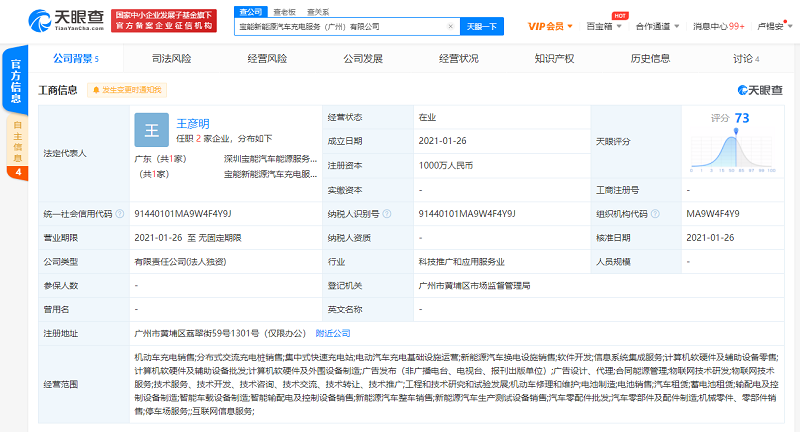Open the 附近公司 link
This screenshot has height=432, width=800.
coord(333,333)
